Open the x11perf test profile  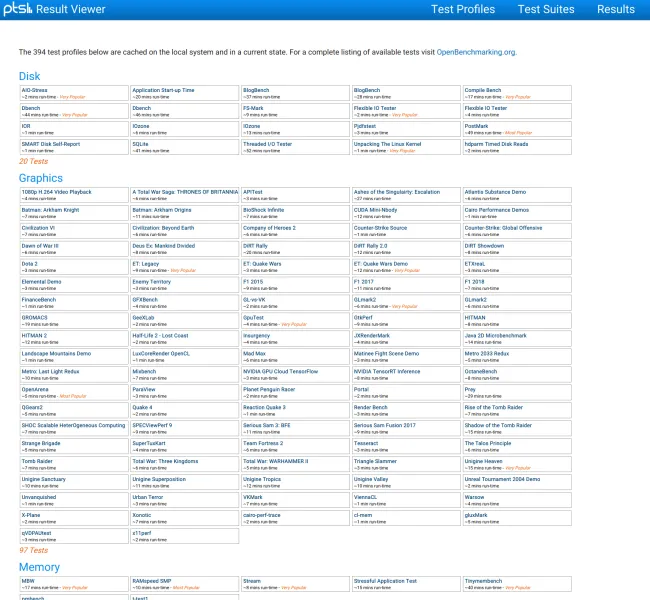184,536
